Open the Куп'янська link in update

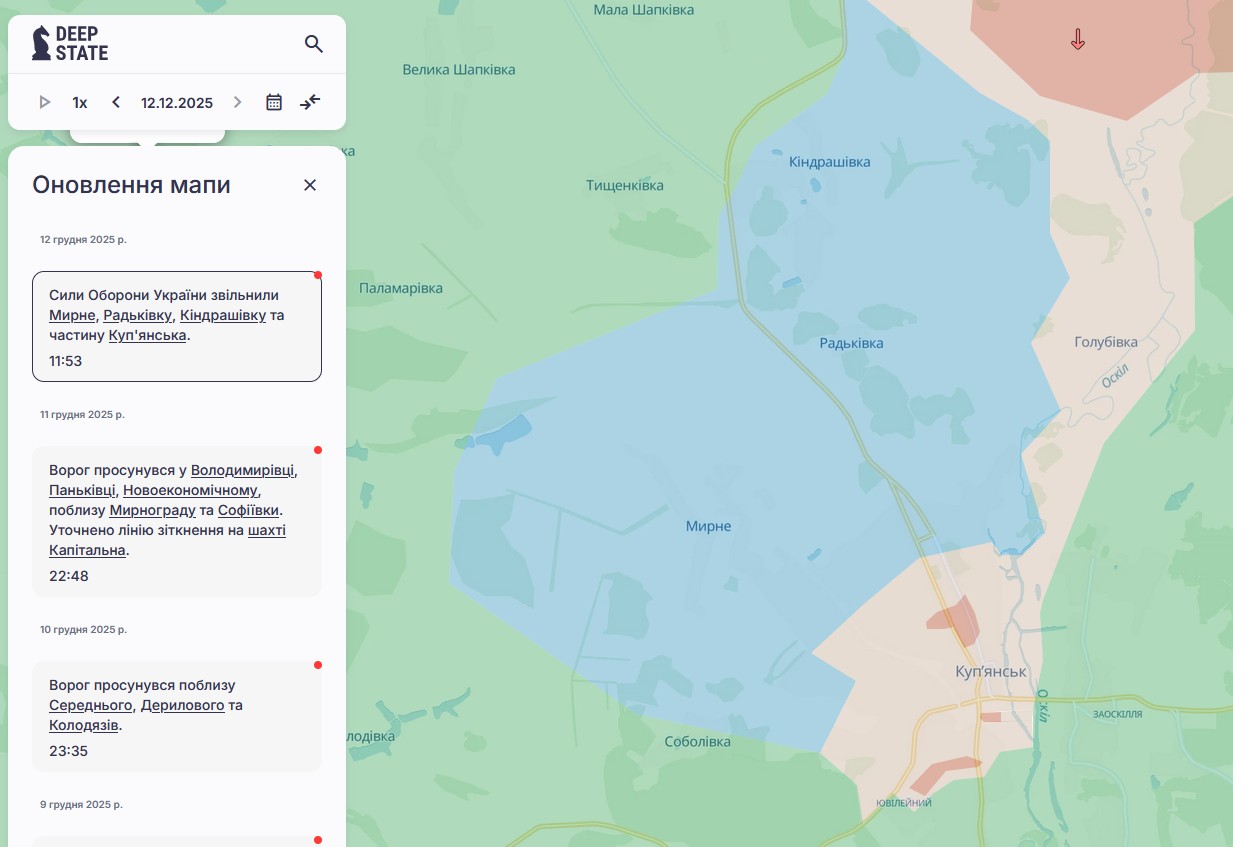tap(148, 335)
